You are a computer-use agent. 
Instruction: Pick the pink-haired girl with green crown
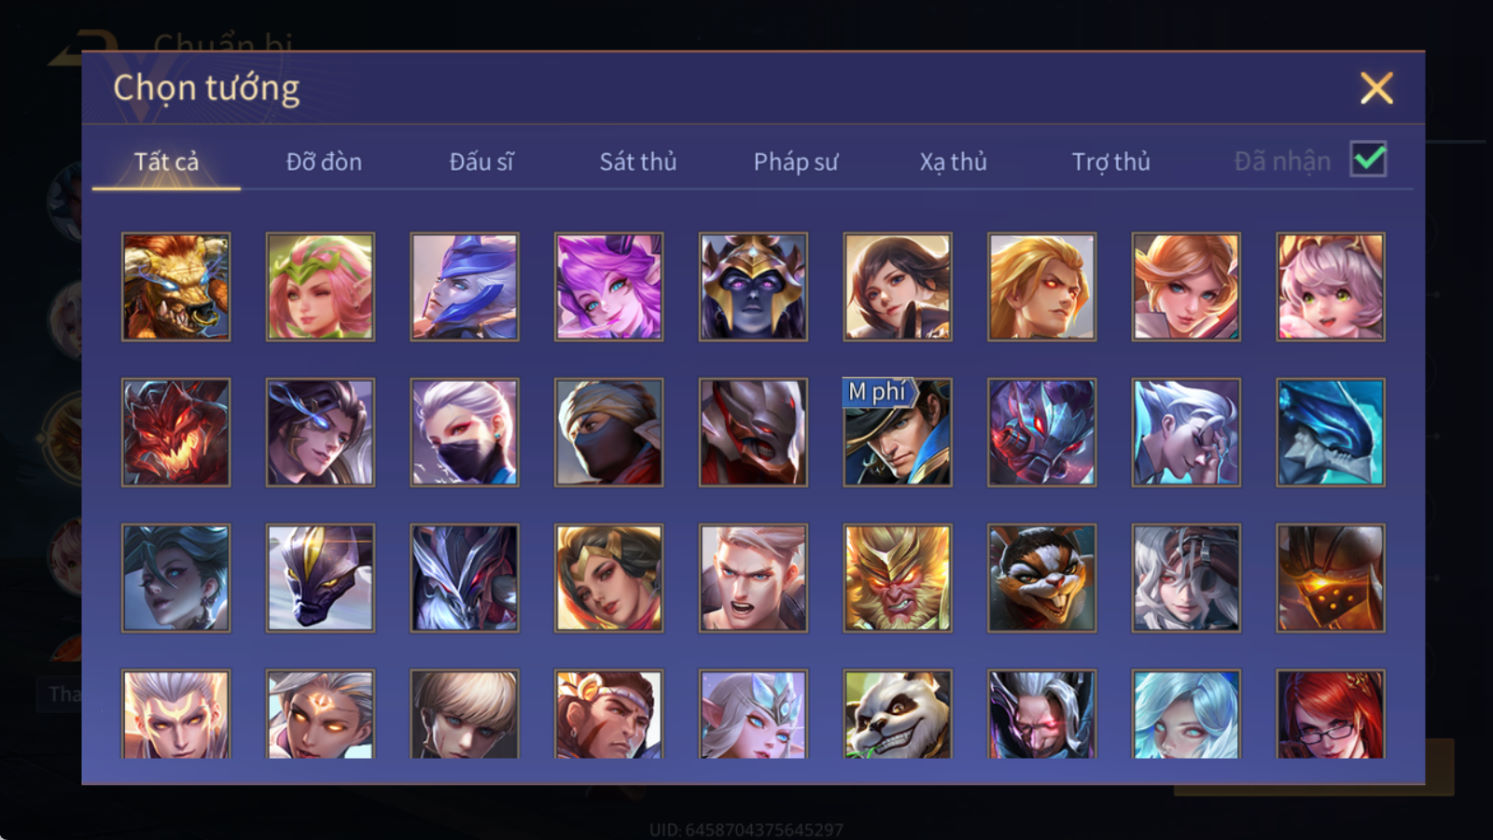pos(320,287)
